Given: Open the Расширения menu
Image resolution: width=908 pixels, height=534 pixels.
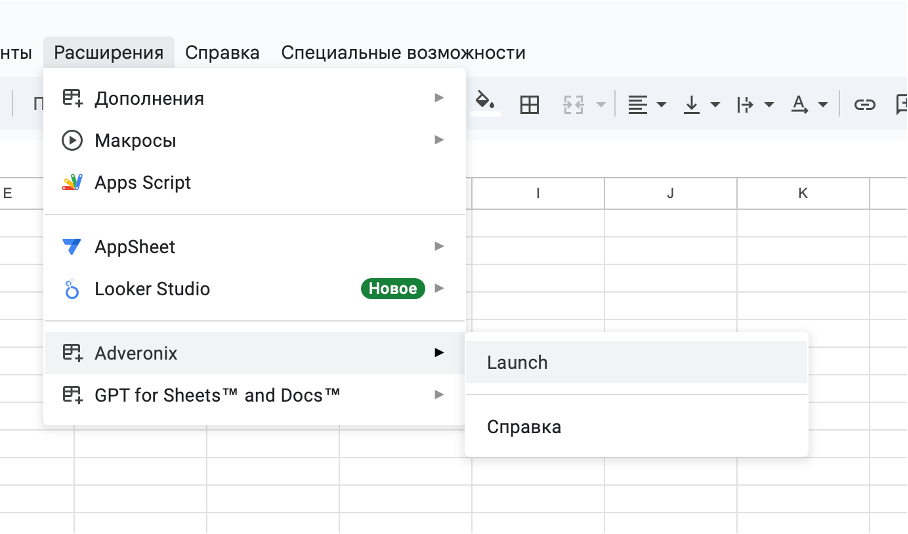Looking at the screenshot, I should click(108, 53).
